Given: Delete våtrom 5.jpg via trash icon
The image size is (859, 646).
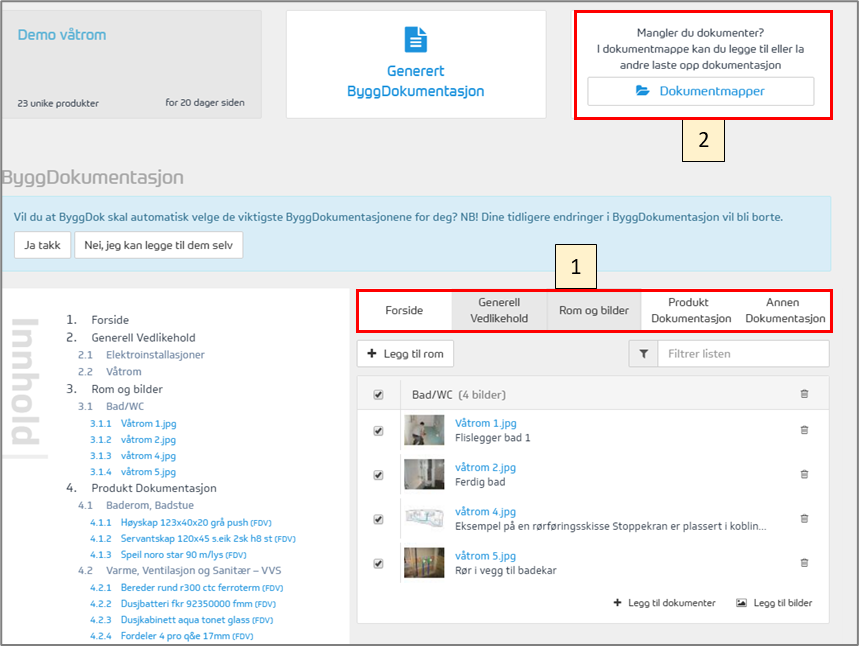Looking at the screenshot, I should point(804,563).
